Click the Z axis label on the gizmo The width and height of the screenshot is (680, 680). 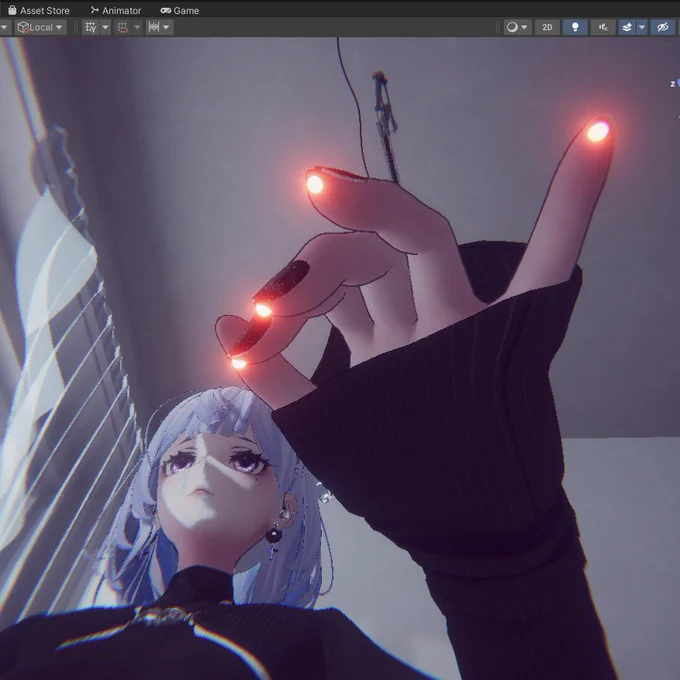(673, 84)
